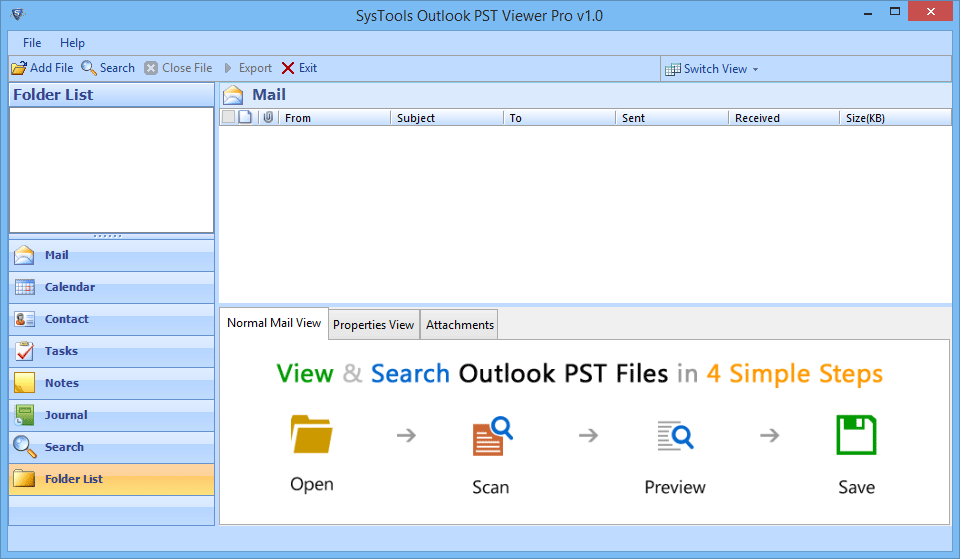Screen dimensions: 960x559
Task: Minimize the PST Viewer Pro window
Action: (x=868, y=12)
